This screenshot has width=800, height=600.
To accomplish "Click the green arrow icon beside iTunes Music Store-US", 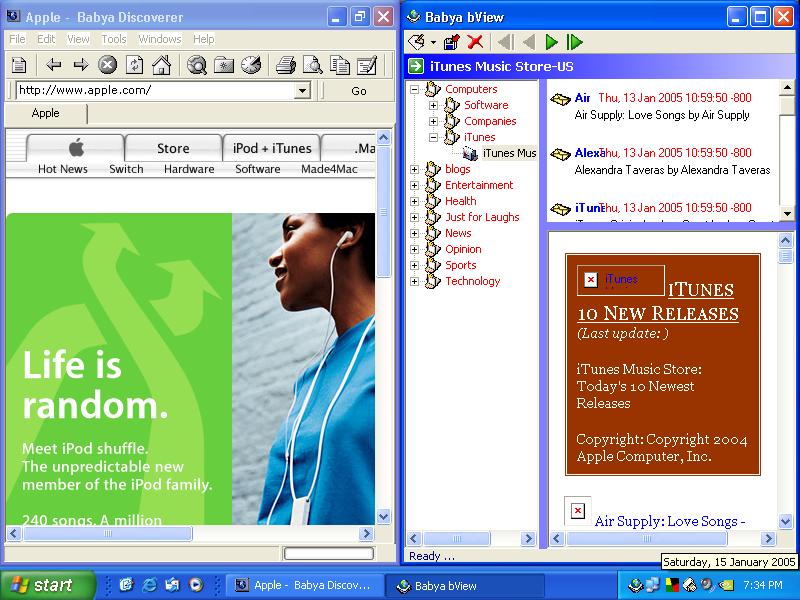I will (416, 66).
